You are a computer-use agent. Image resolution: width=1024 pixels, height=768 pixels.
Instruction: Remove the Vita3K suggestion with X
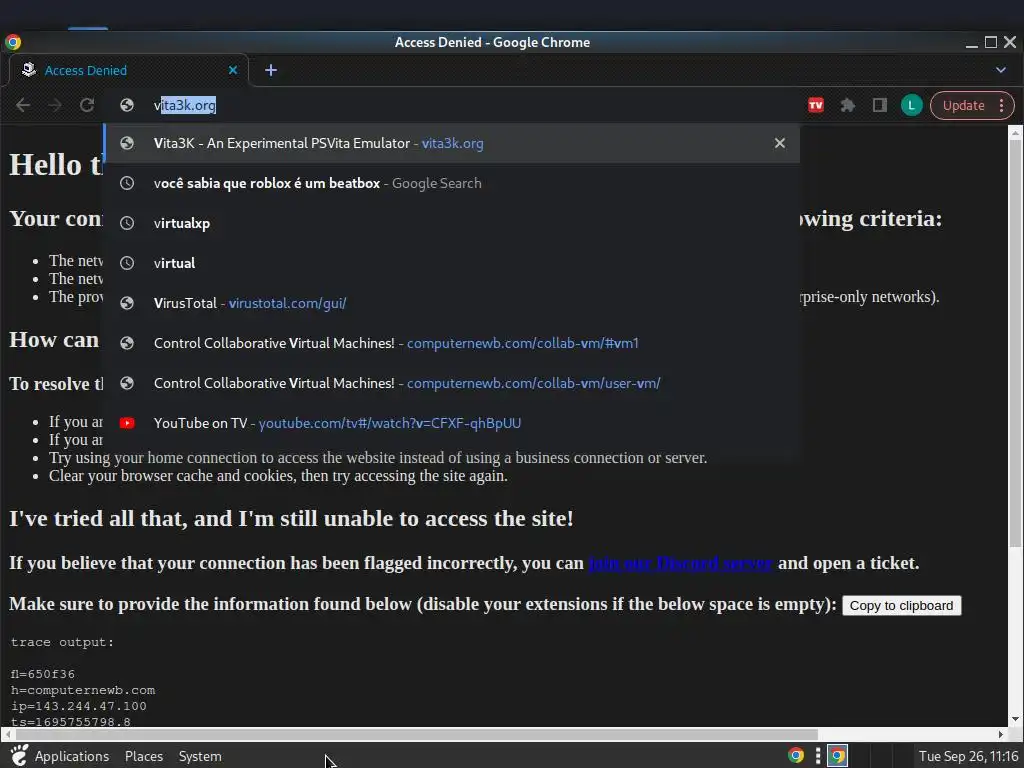tap(780, 143)
